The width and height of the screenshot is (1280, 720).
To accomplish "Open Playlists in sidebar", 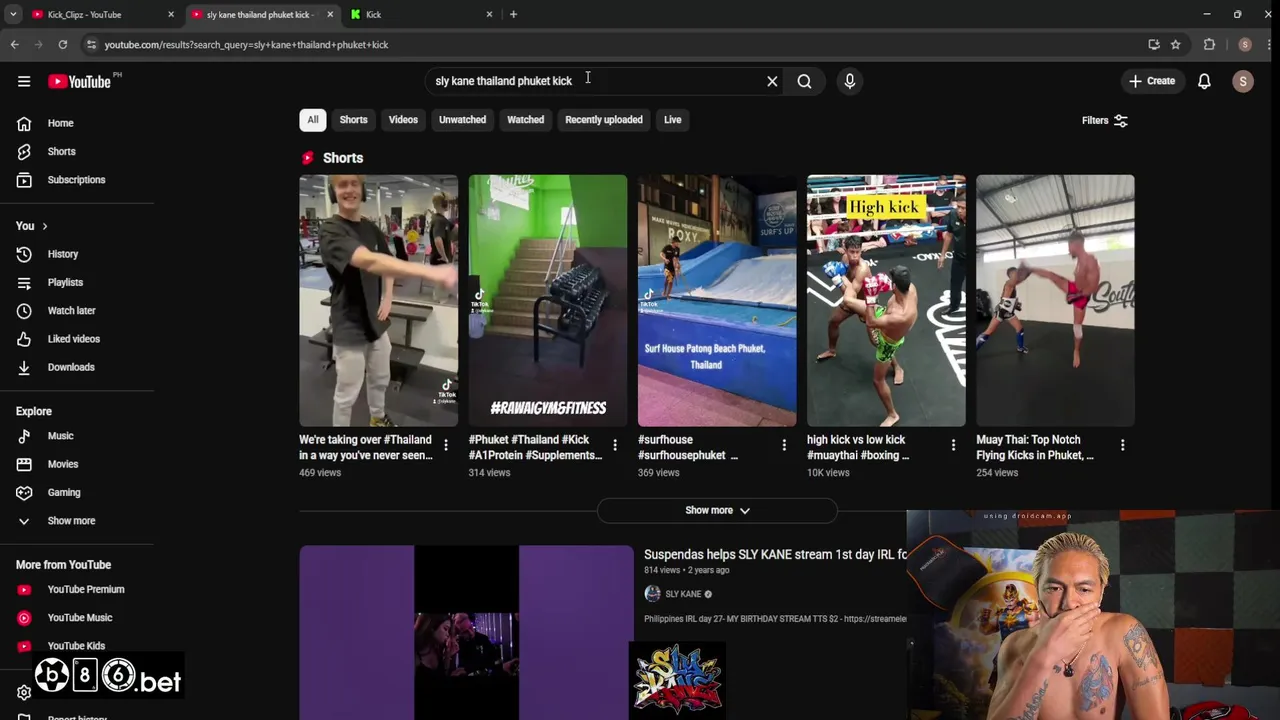I will (77, 282).
